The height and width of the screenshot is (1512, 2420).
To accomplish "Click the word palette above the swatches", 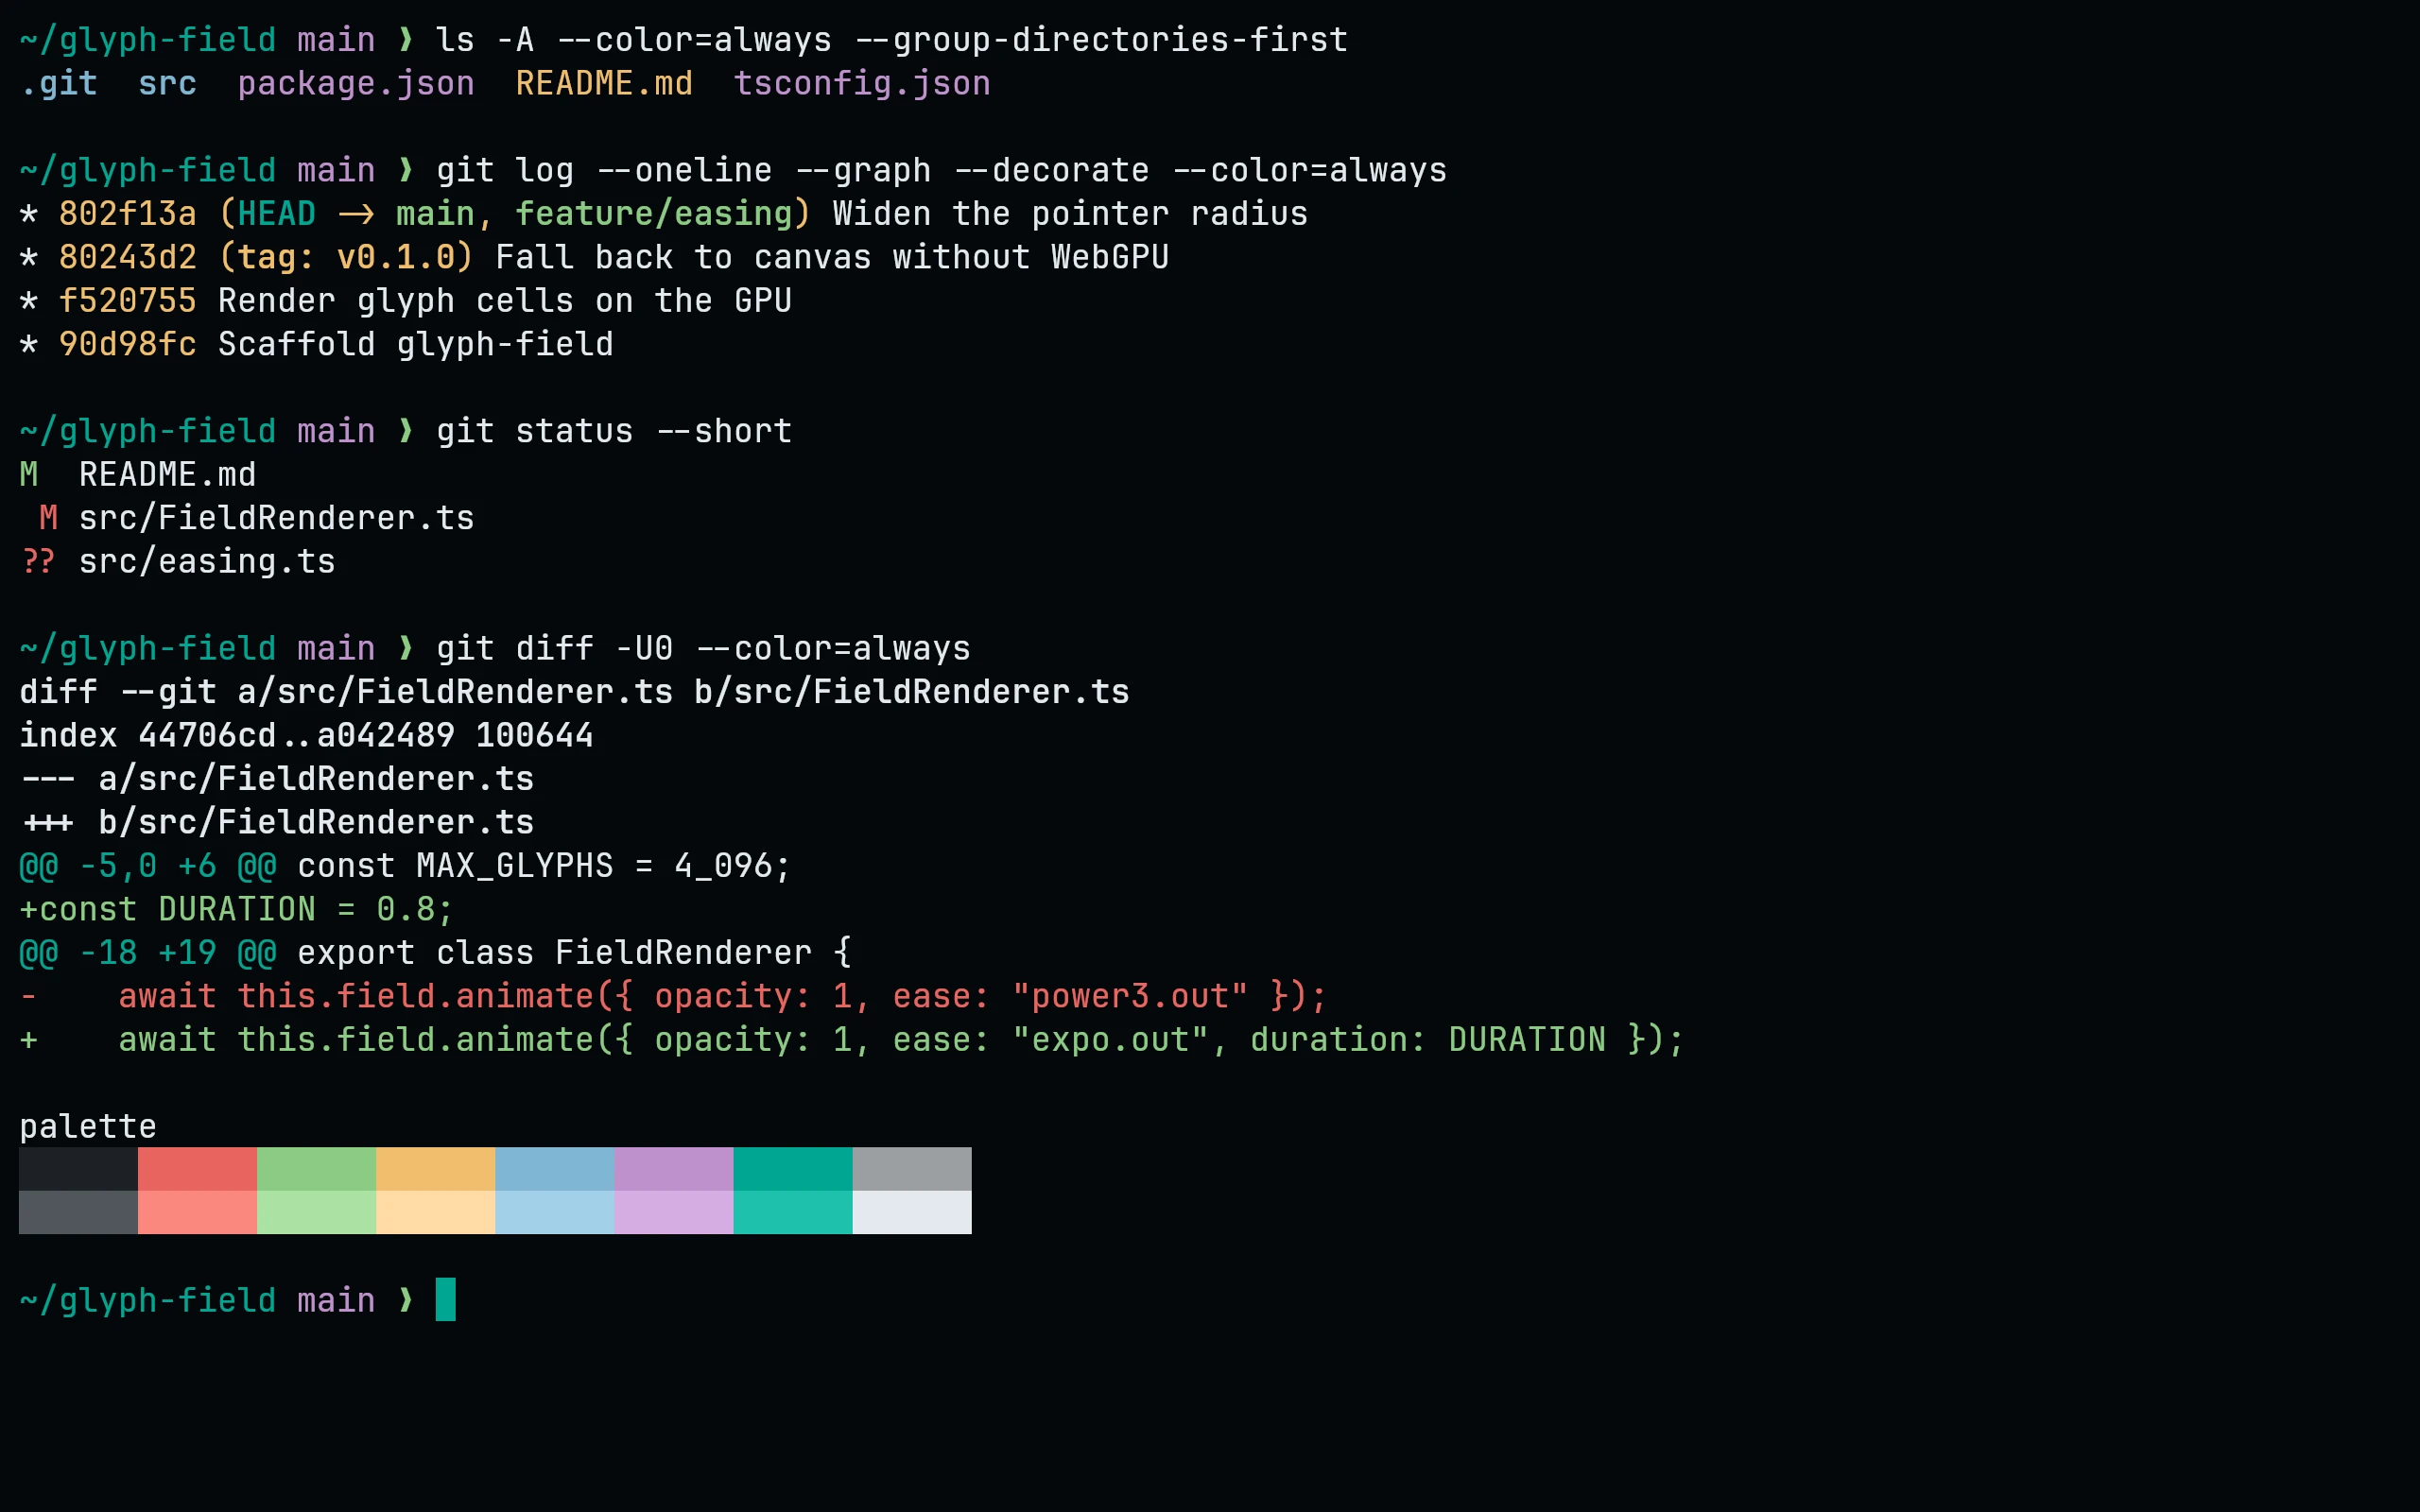I will pos(88,1126).
